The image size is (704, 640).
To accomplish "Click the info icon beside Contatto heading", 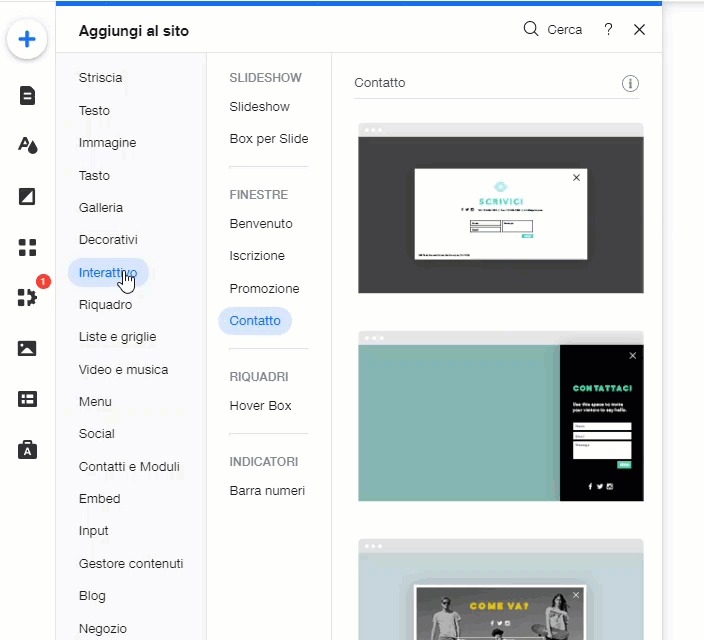I will pyautogui.click(x=630, y=83).
